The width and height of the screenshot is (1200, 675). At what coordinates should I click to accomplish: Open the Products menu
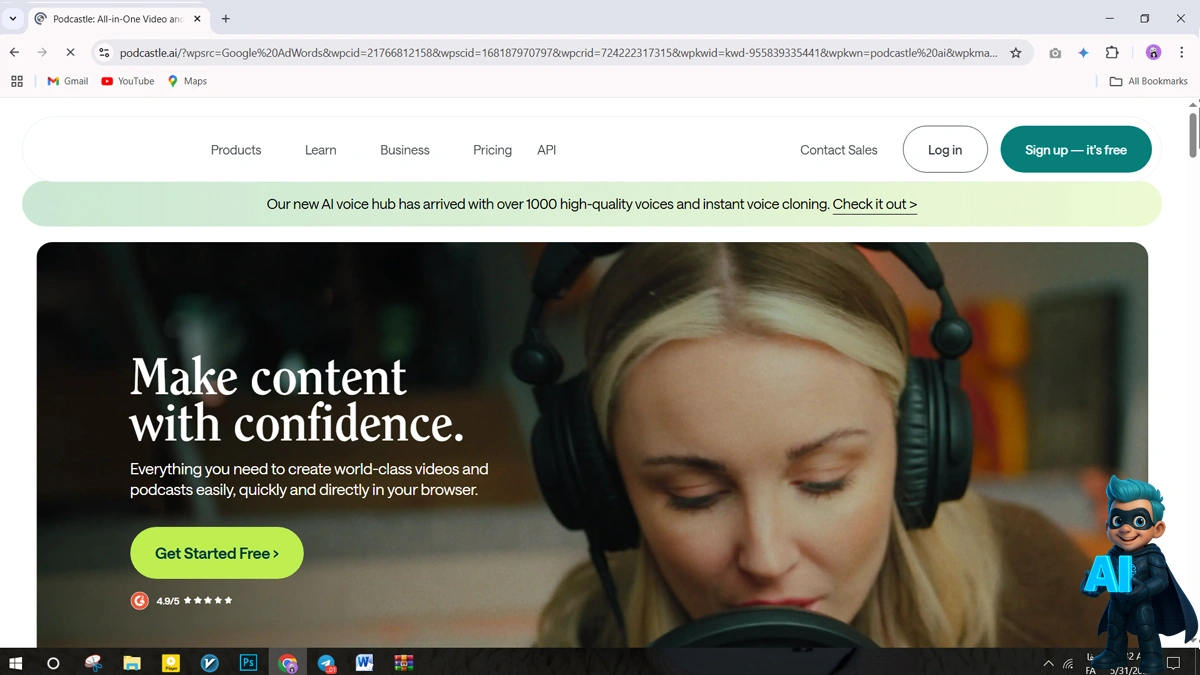point(236,150)
